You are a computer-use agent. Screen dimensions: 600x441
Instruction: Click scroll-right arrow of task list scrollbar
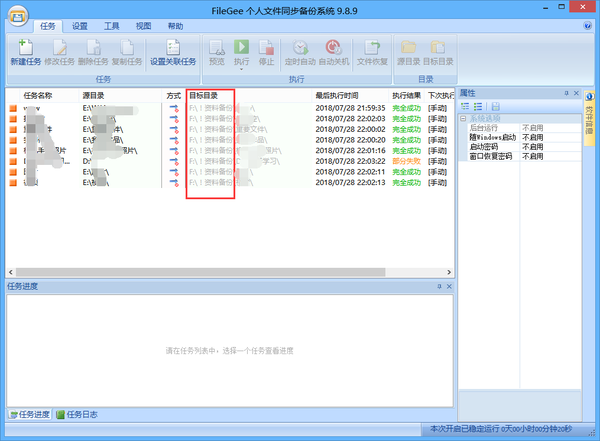point(449,272)
